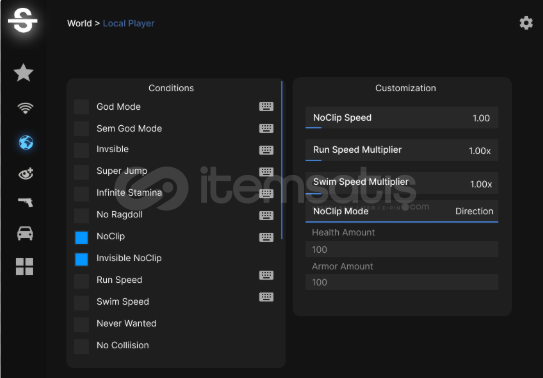Open the vehicle car icon in sidebar

tap(25, 233)
